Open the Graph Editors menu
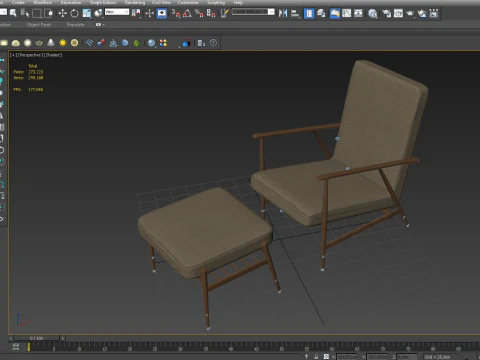The image size is (480, 360). [x=103, y=2]
